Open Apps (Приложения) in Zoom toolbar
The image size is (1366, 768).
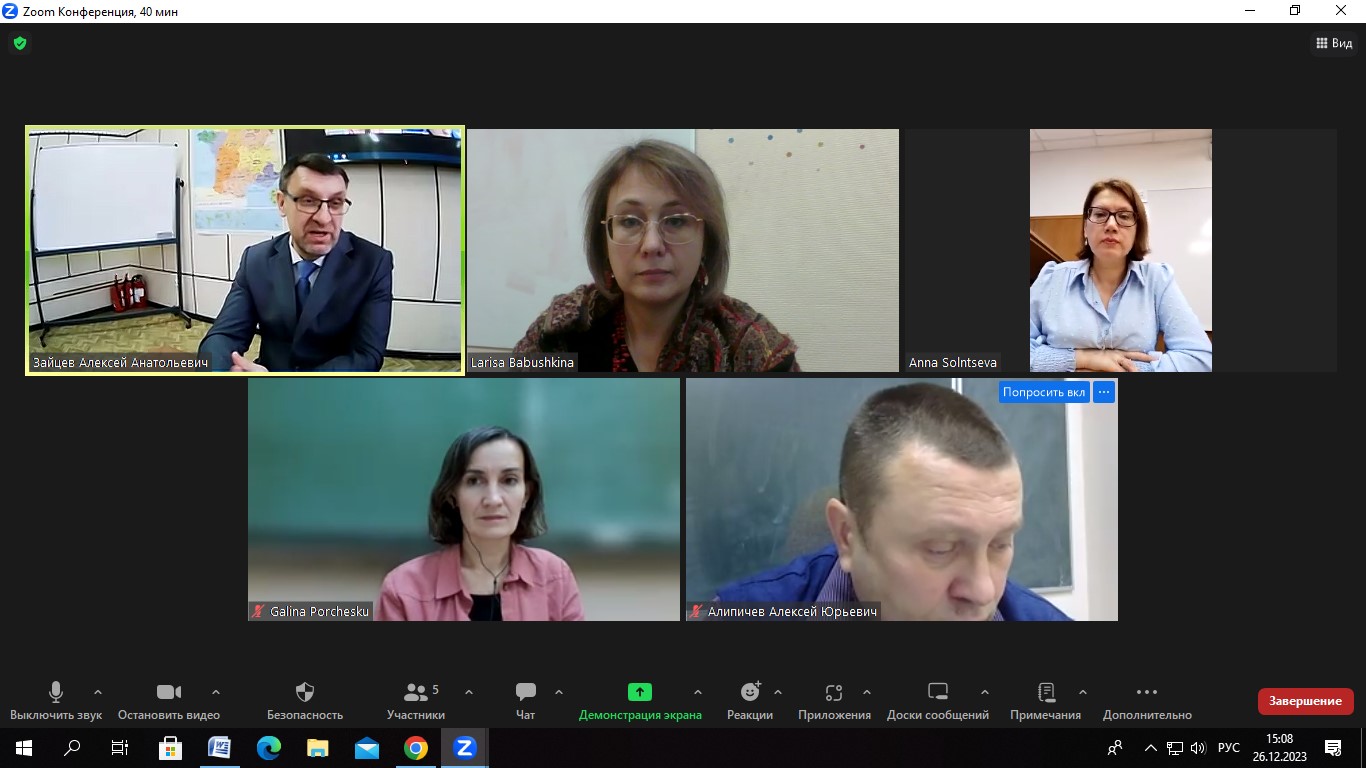click(834, 700)
